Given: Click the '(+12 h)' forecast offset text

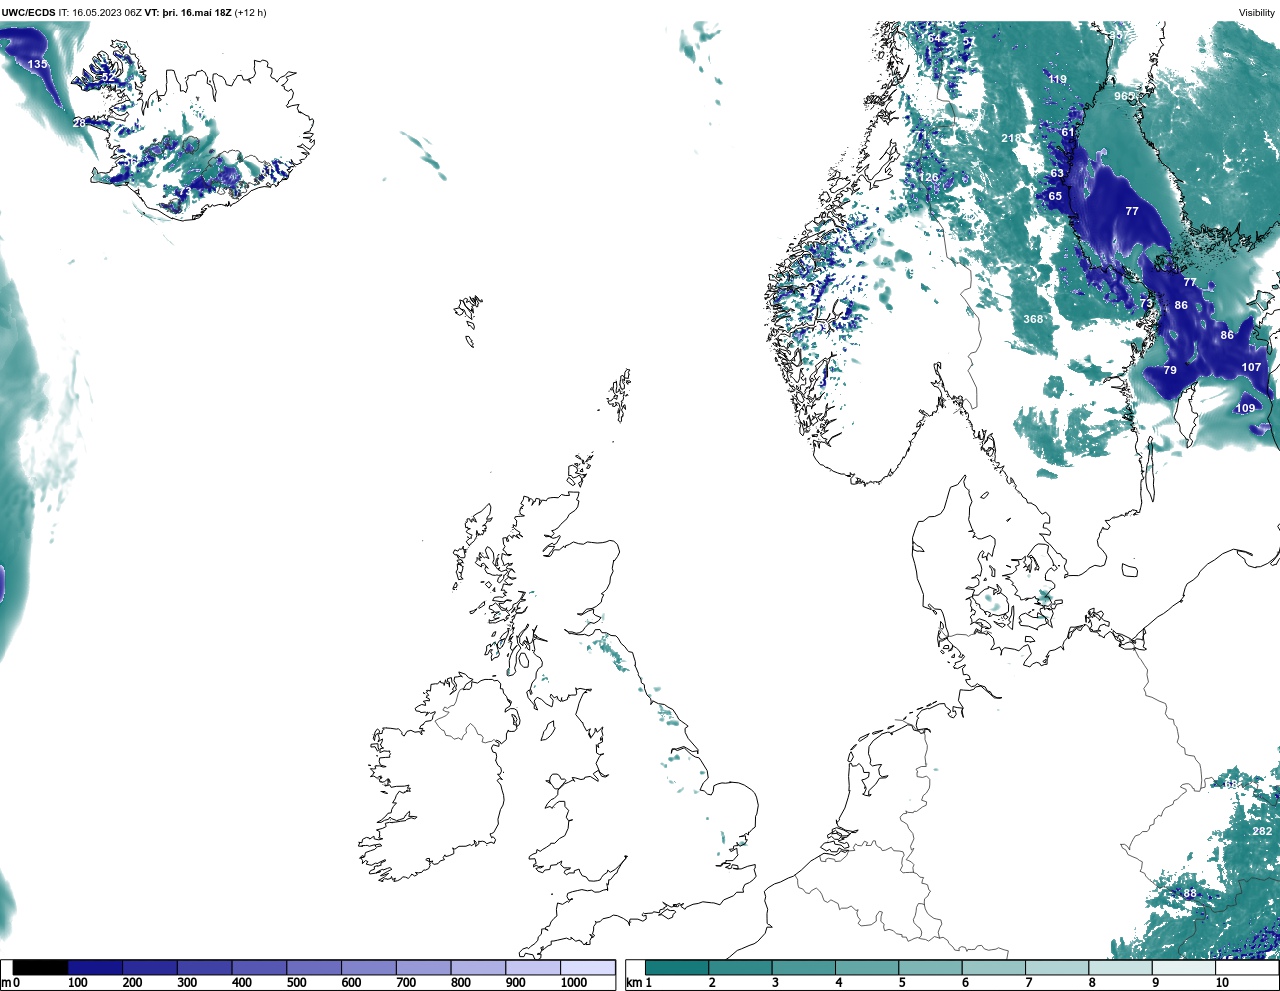Looking at the screenshot, I should tap(250, 13).
